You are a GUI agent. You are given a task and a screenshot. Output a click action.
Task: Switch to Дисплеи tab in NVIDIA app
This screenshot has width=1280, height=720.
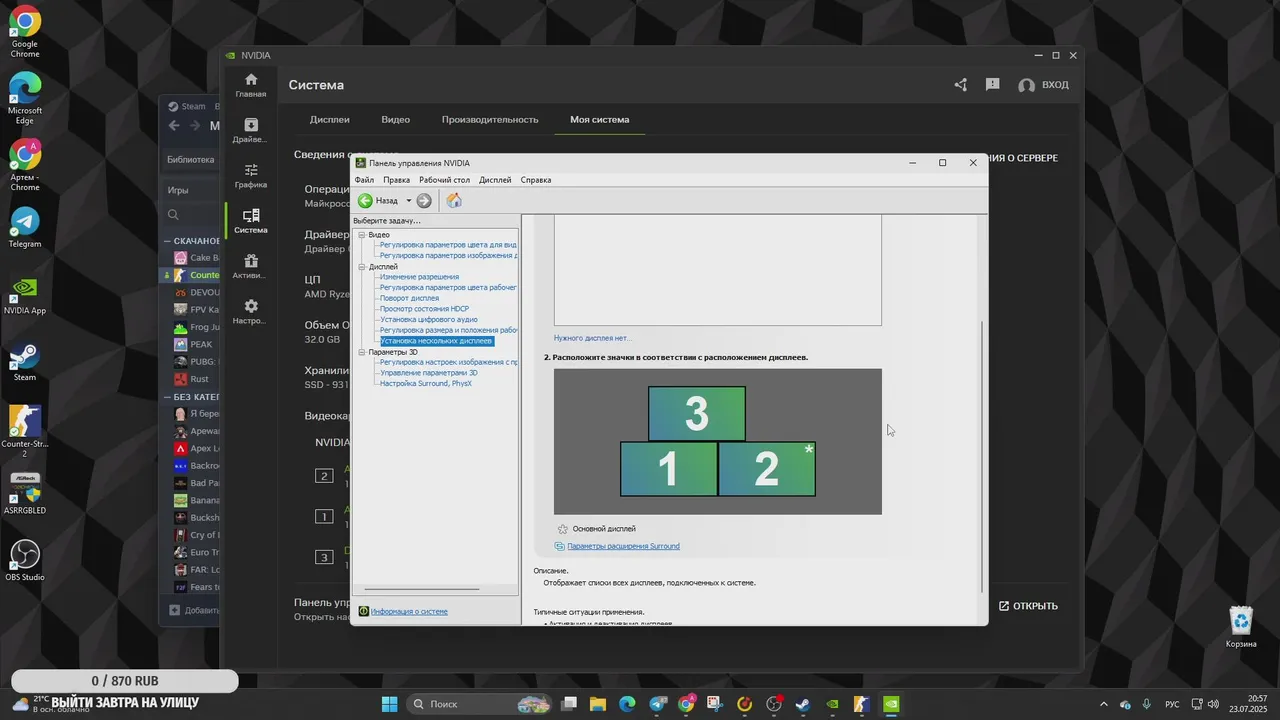(x=330, y=119)
